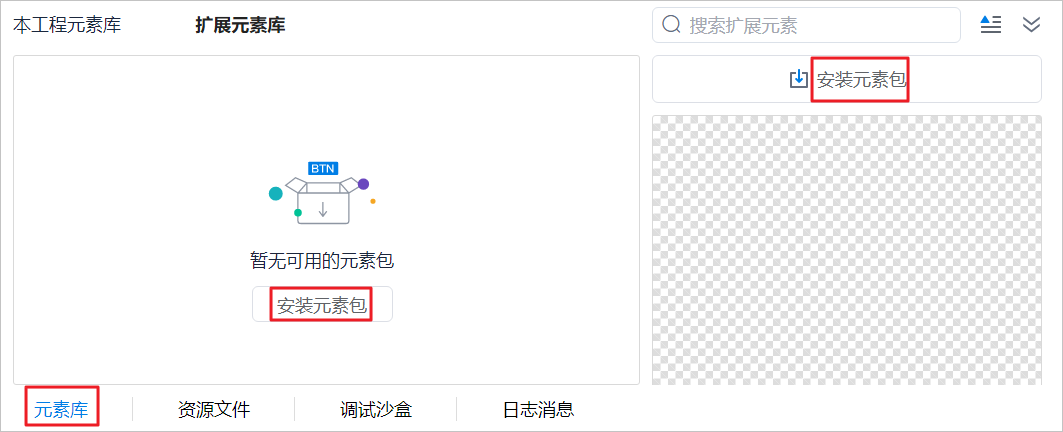Click the down arrow inside the box
The width and height of the screenshot is (1063, 432).
[323, 209]
